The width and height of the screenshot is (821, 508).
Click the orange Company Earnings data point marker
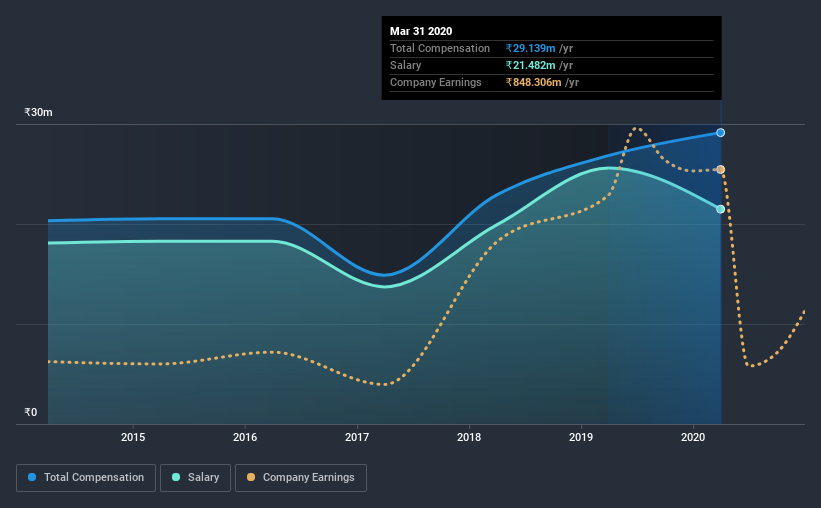[x=720, y=169]
